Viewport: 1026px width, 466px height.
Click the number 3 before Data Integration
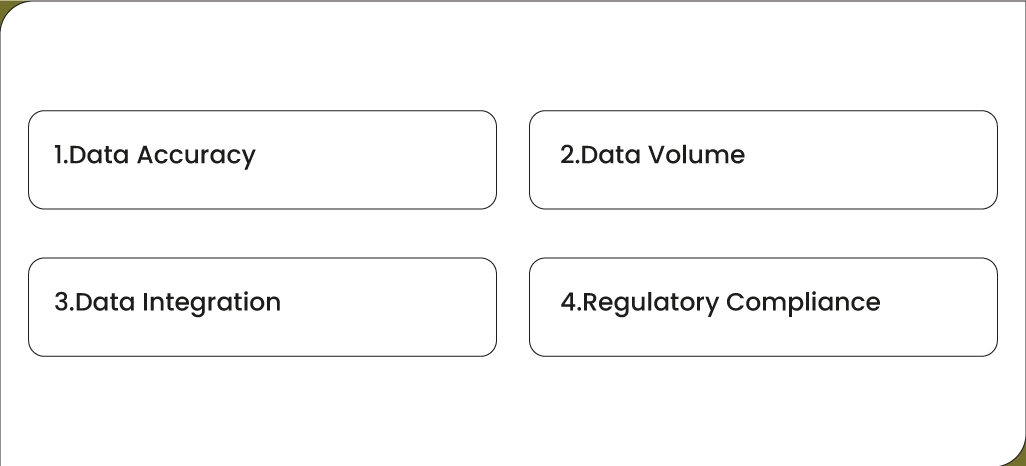pos(60,302)
